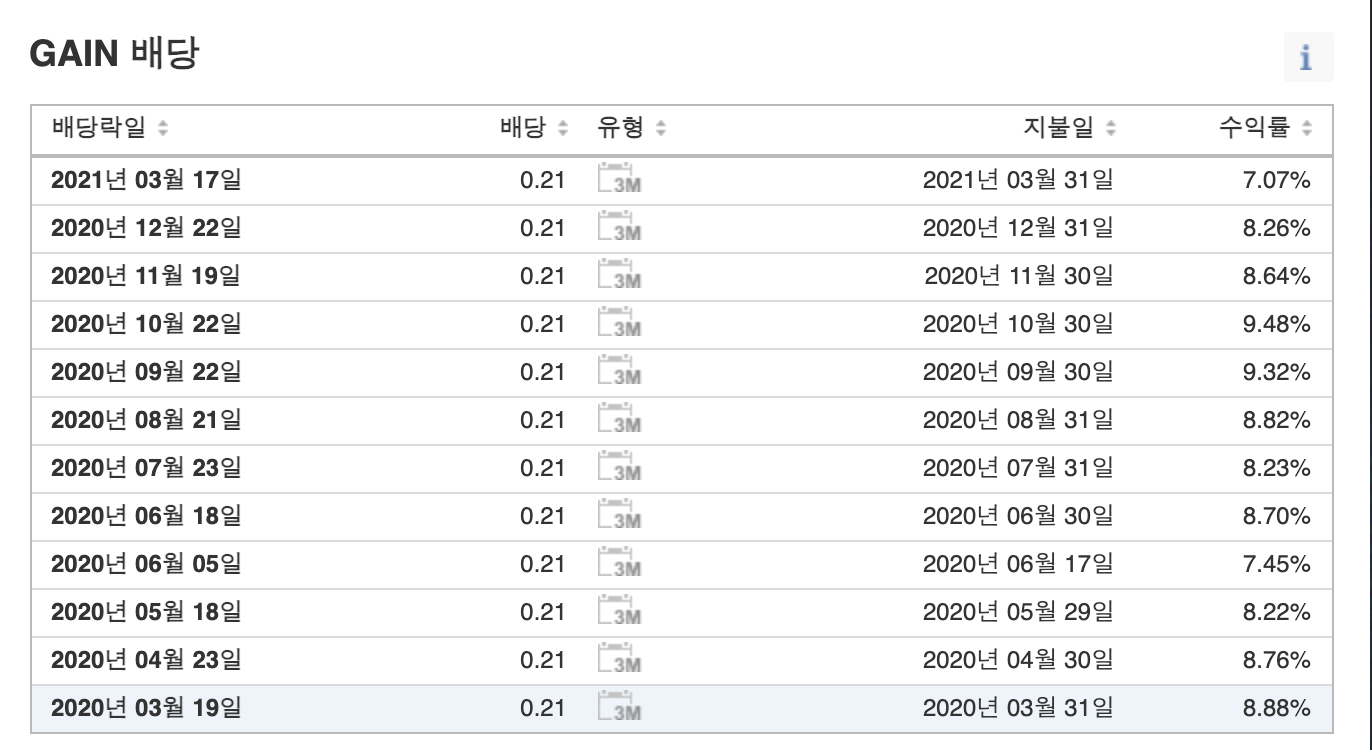Click payment date 2020년 03월 31일
The image size is (1372, 750).
[x=1018, y=708]
